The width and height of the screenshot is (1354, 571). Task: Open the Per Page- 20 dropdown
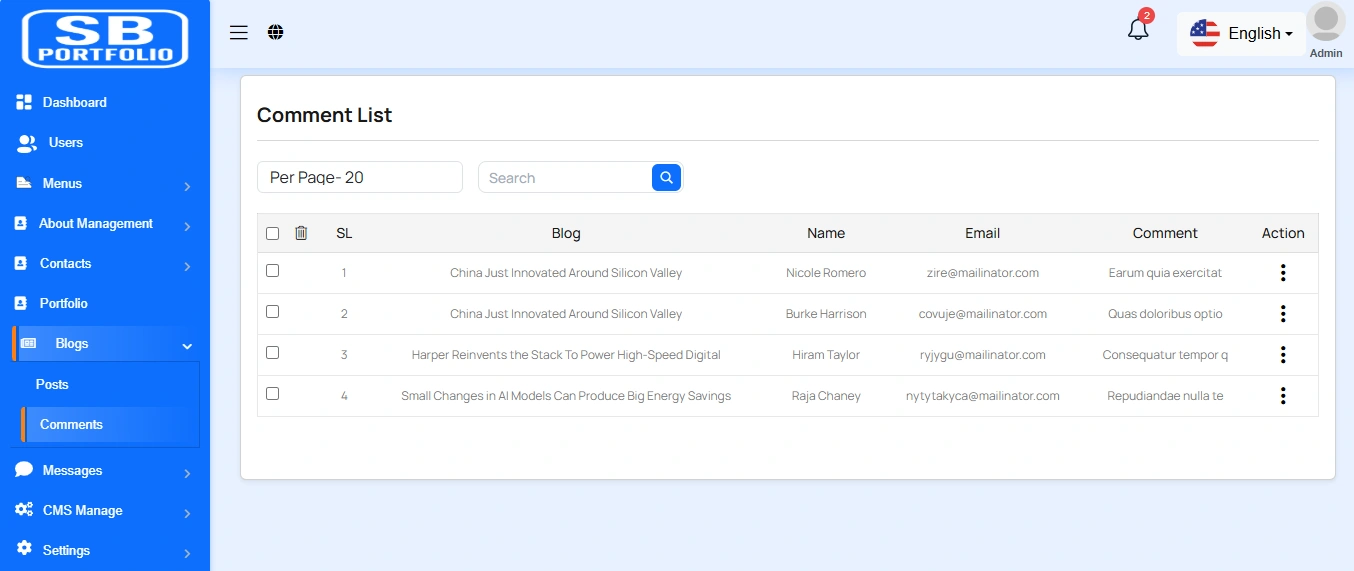point(360,177)
